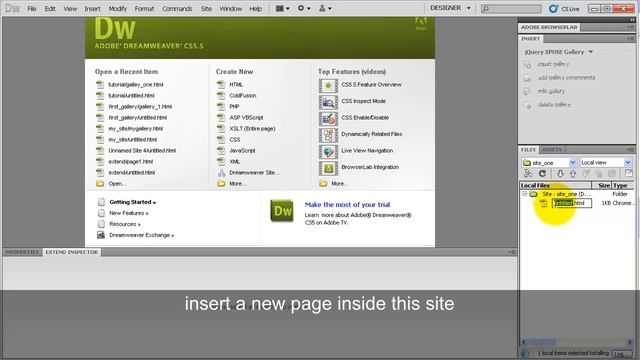Image resolution: width=640 pixels, height=360 pixels.
Task: Open the DESIGNER workspace dropdown
Action: point(451,8)
